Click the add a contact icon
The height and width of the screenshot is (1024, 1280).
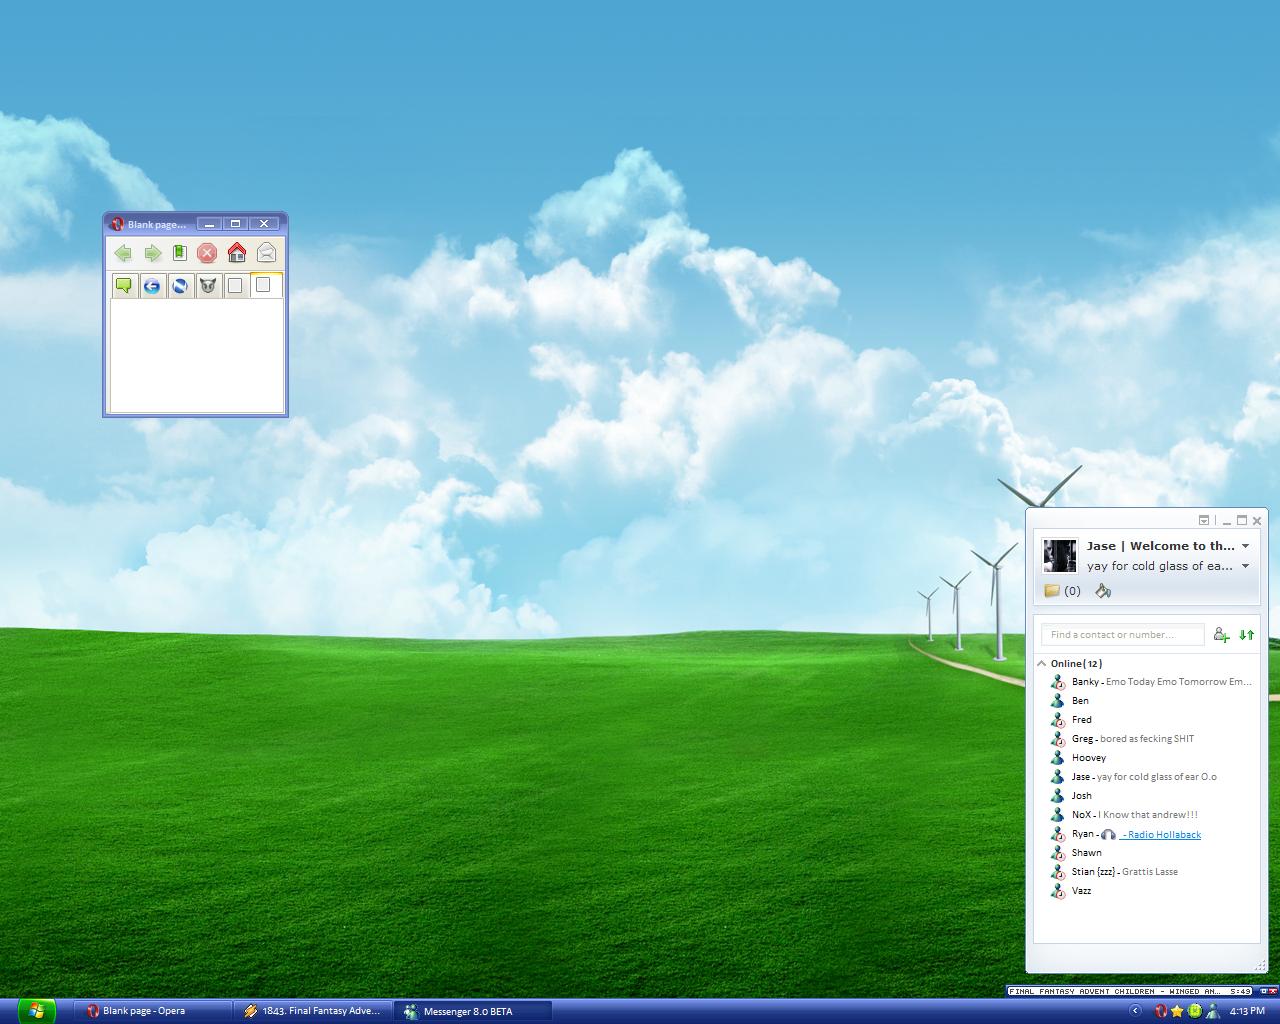1221,634
